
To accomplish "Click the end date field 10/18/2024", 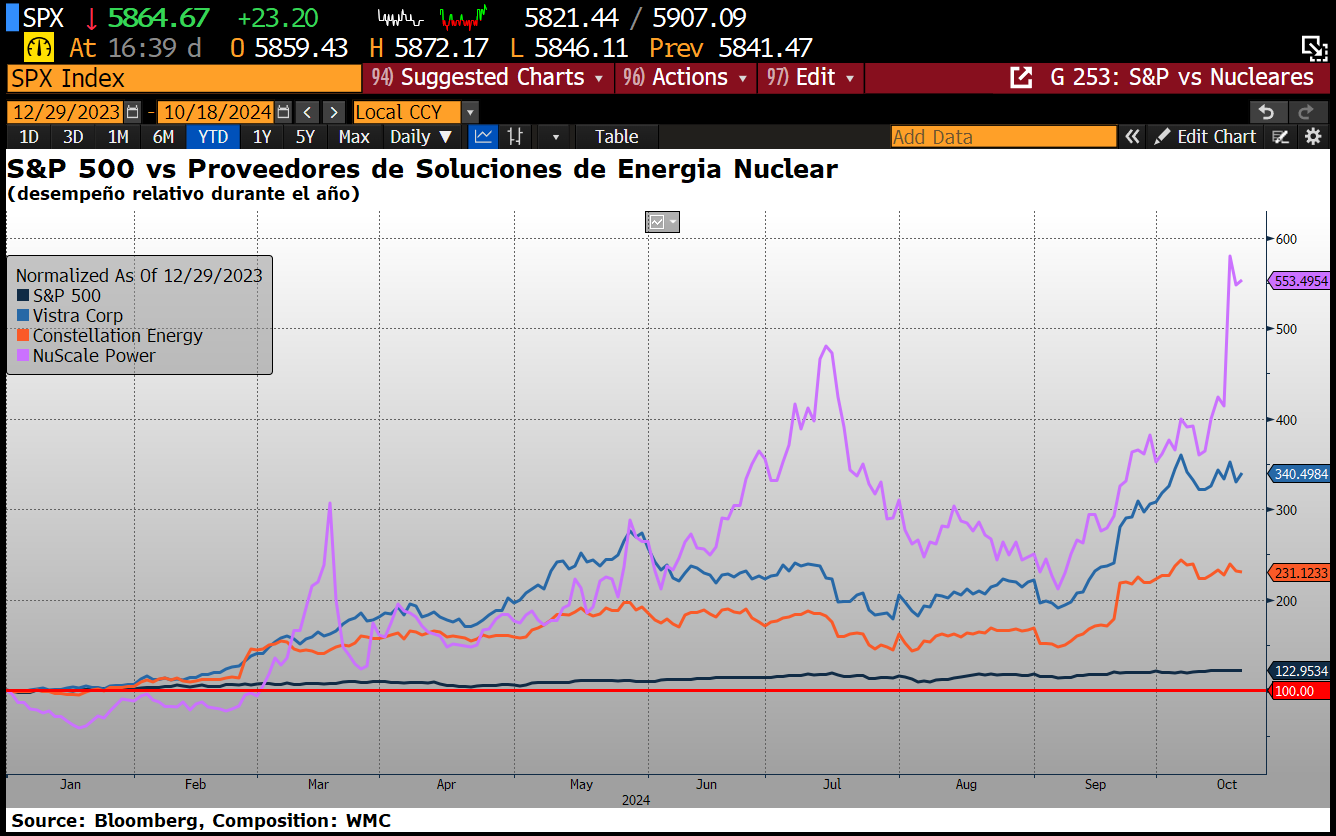I will coord(216,112).
